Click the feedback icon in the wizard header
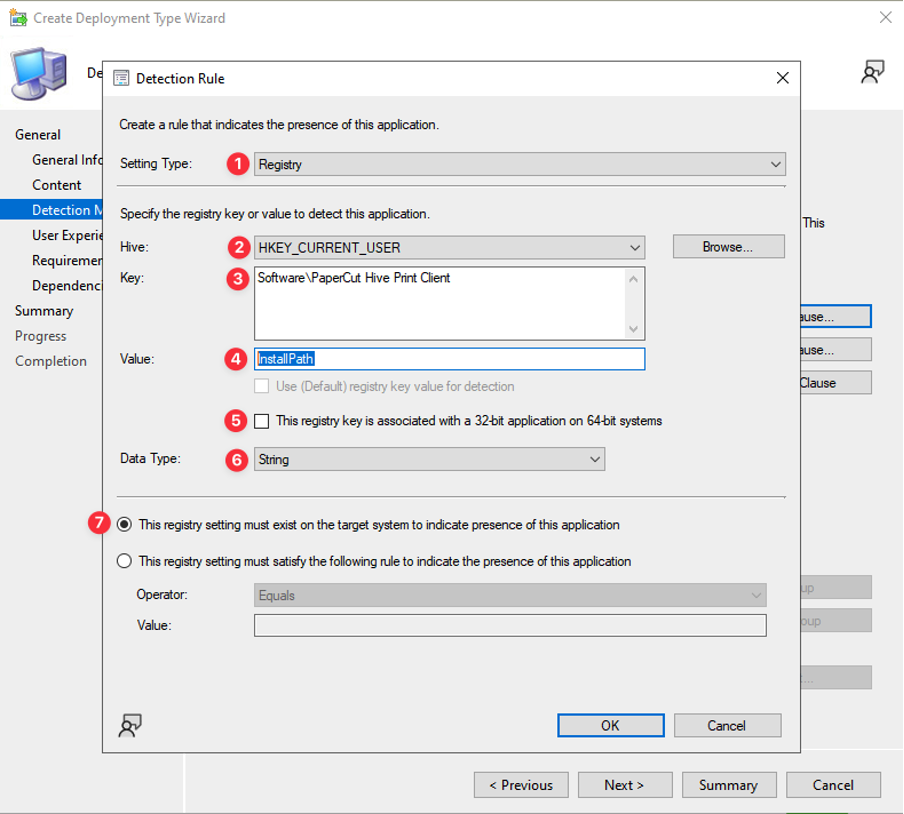904x814 pixels. [x=872, y=72]
